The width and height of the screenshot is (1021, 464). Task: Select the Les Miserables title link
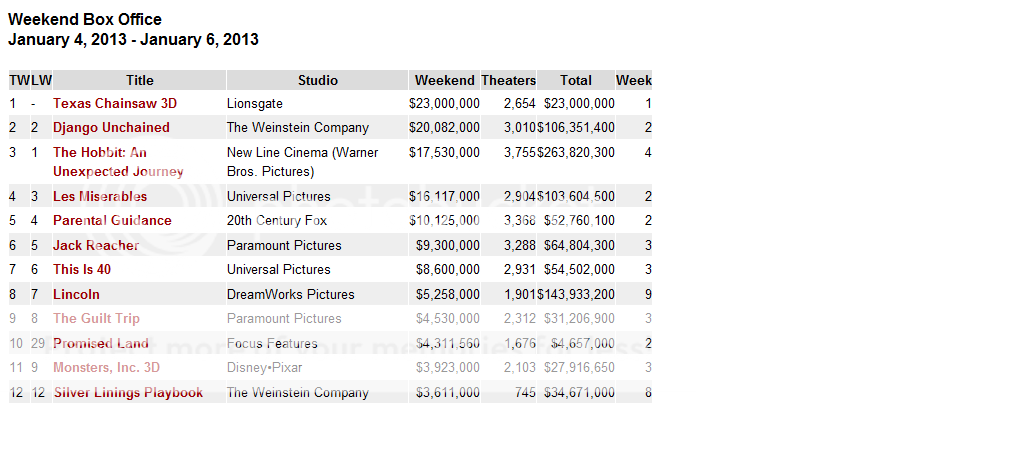pyautogui.click(x=100, y=197)
